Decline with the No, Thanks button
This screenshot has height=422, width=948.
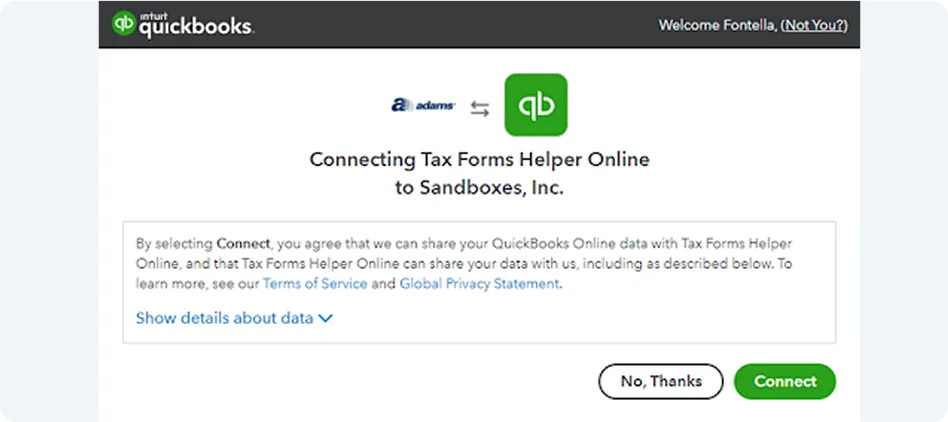(661, 381)
